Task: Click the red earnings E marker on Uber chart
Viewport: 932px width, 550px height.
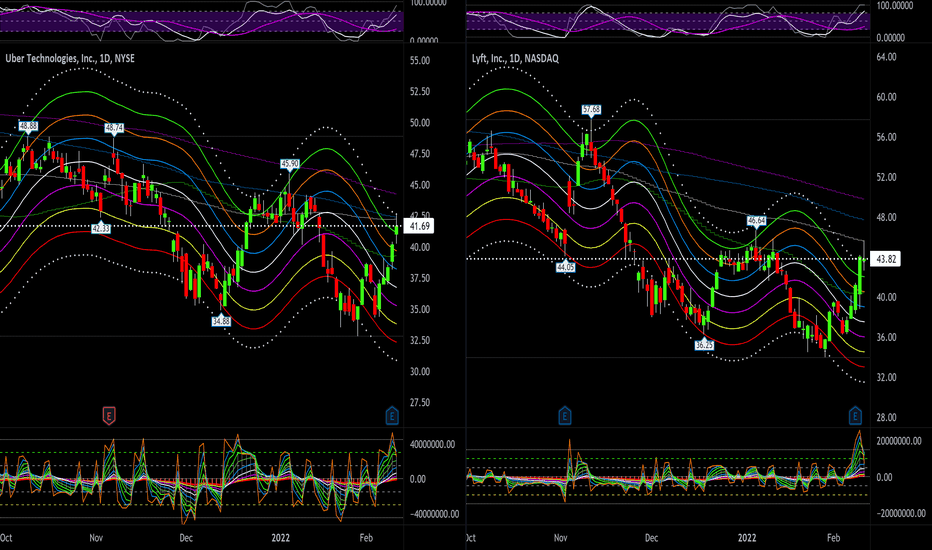Action: point(109,416)
